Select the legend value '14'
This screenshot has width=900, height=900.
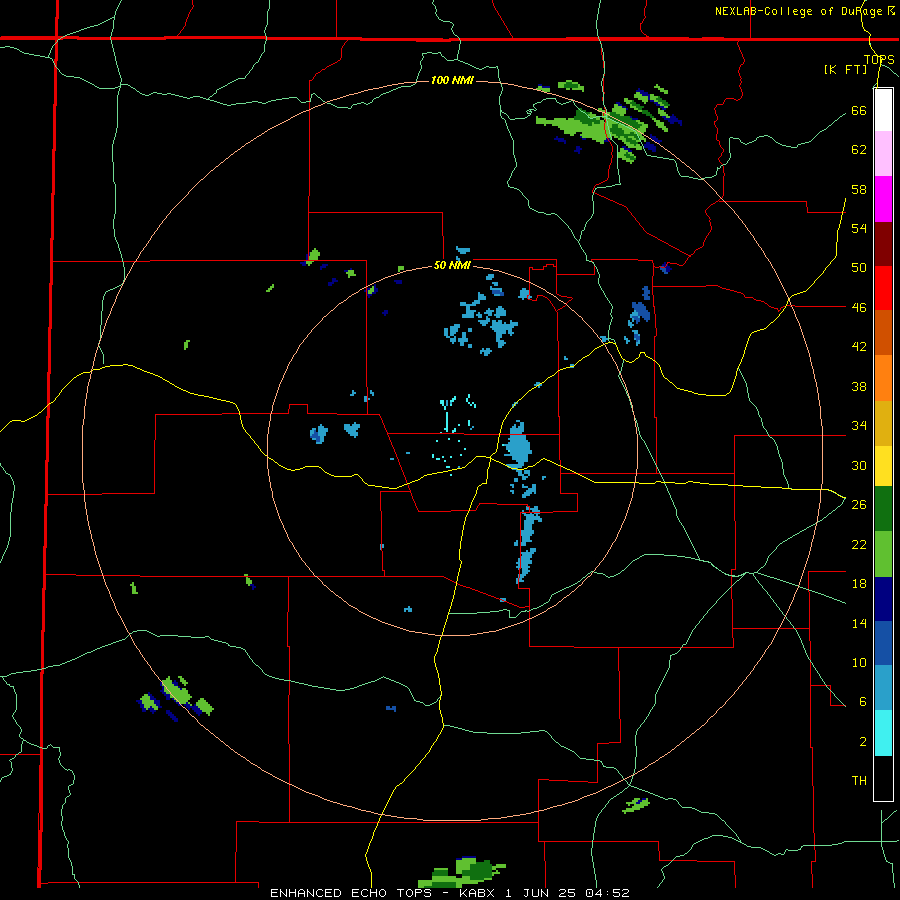[x=859, y=623]
